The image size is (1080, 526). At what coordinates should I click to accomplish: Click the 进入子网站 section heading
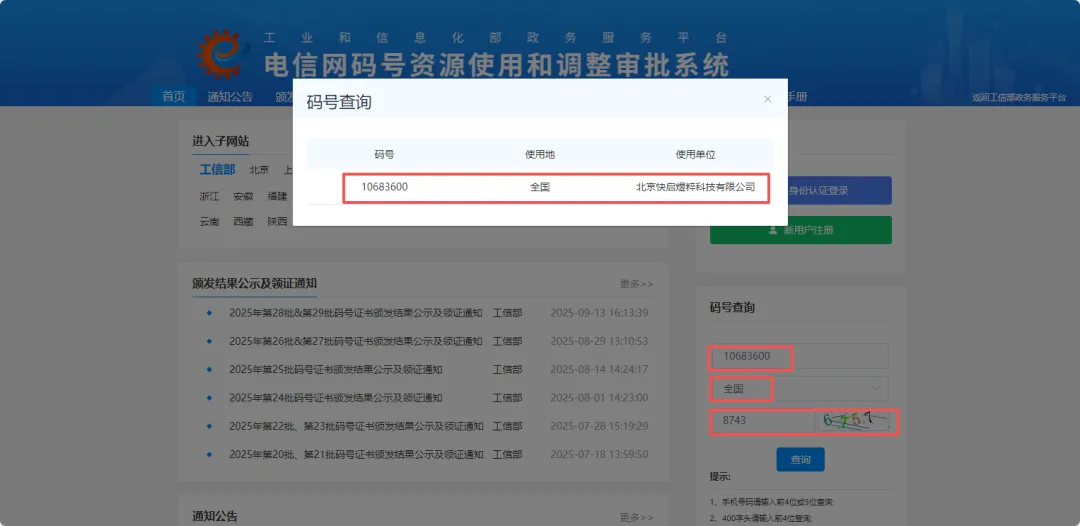click(220, 141)
